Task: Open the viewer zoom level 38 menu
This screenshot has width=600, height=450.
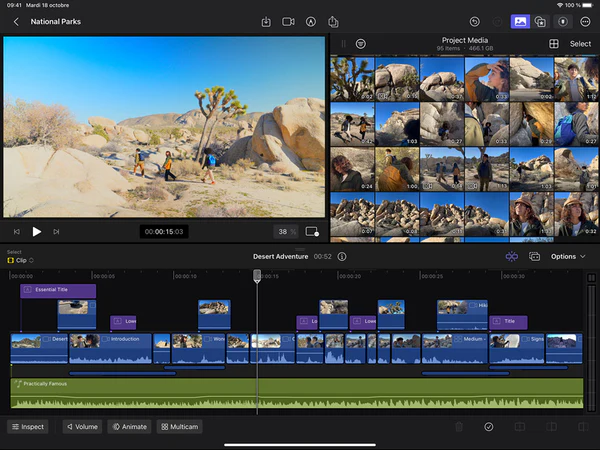Action: [286, 231]
